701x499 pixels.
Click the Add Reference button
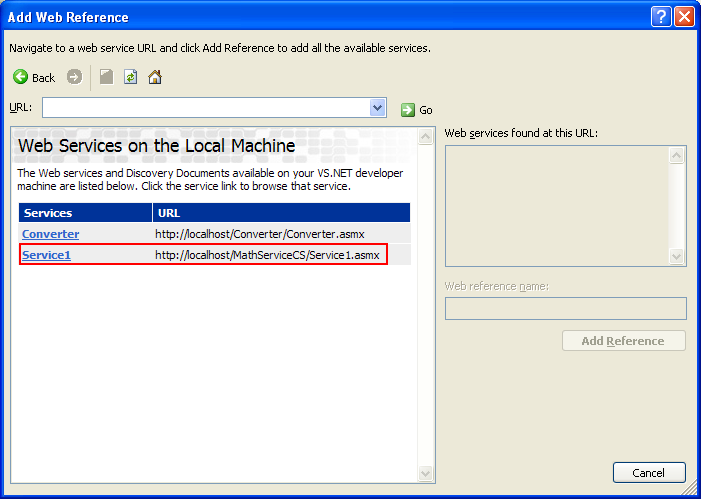[623, 341]
